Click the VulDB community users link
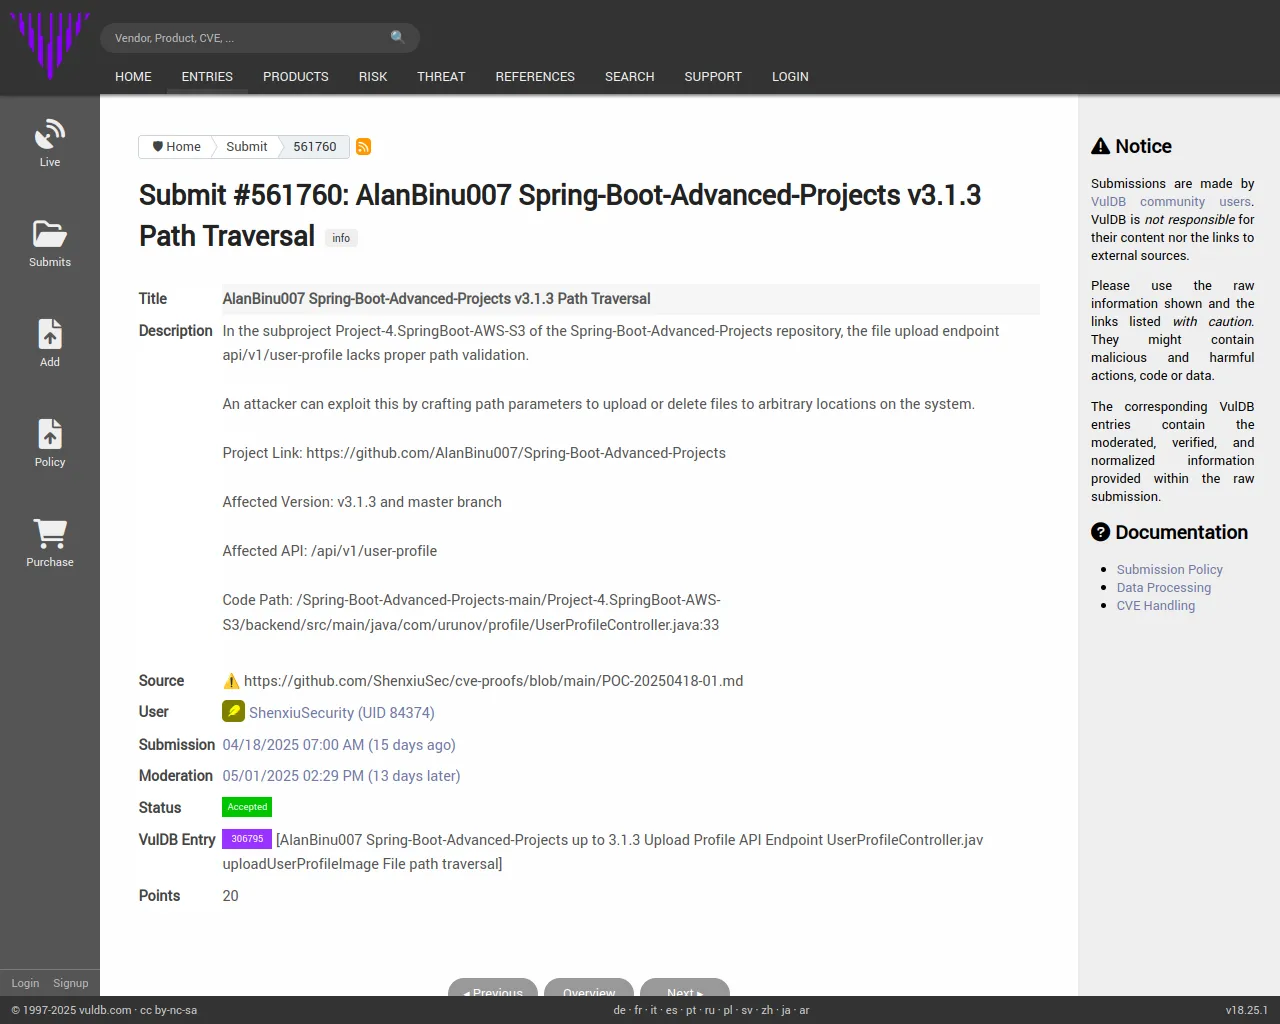This screenshot has height=1024, width=1280. click(x=1172, y=202)
